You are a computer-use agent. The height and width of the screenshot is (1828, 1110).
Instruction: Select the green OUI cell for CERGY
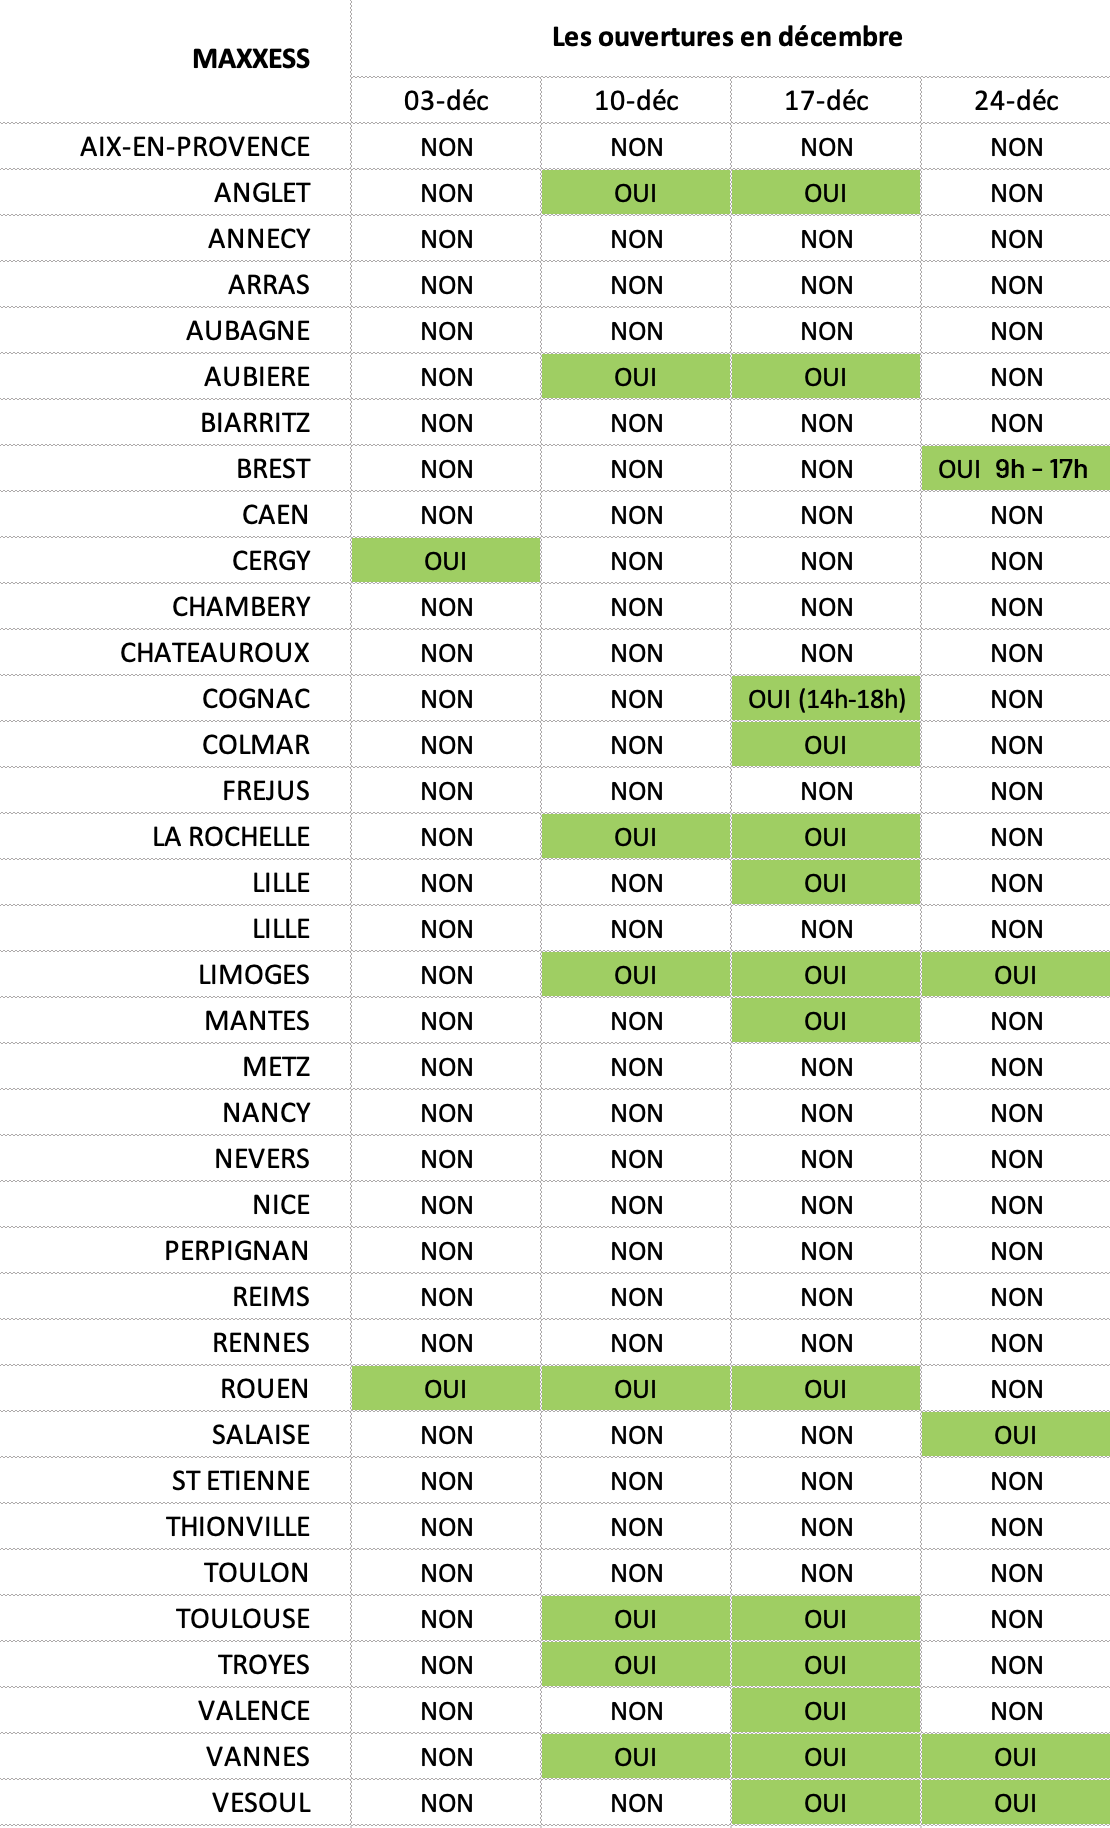446,560
